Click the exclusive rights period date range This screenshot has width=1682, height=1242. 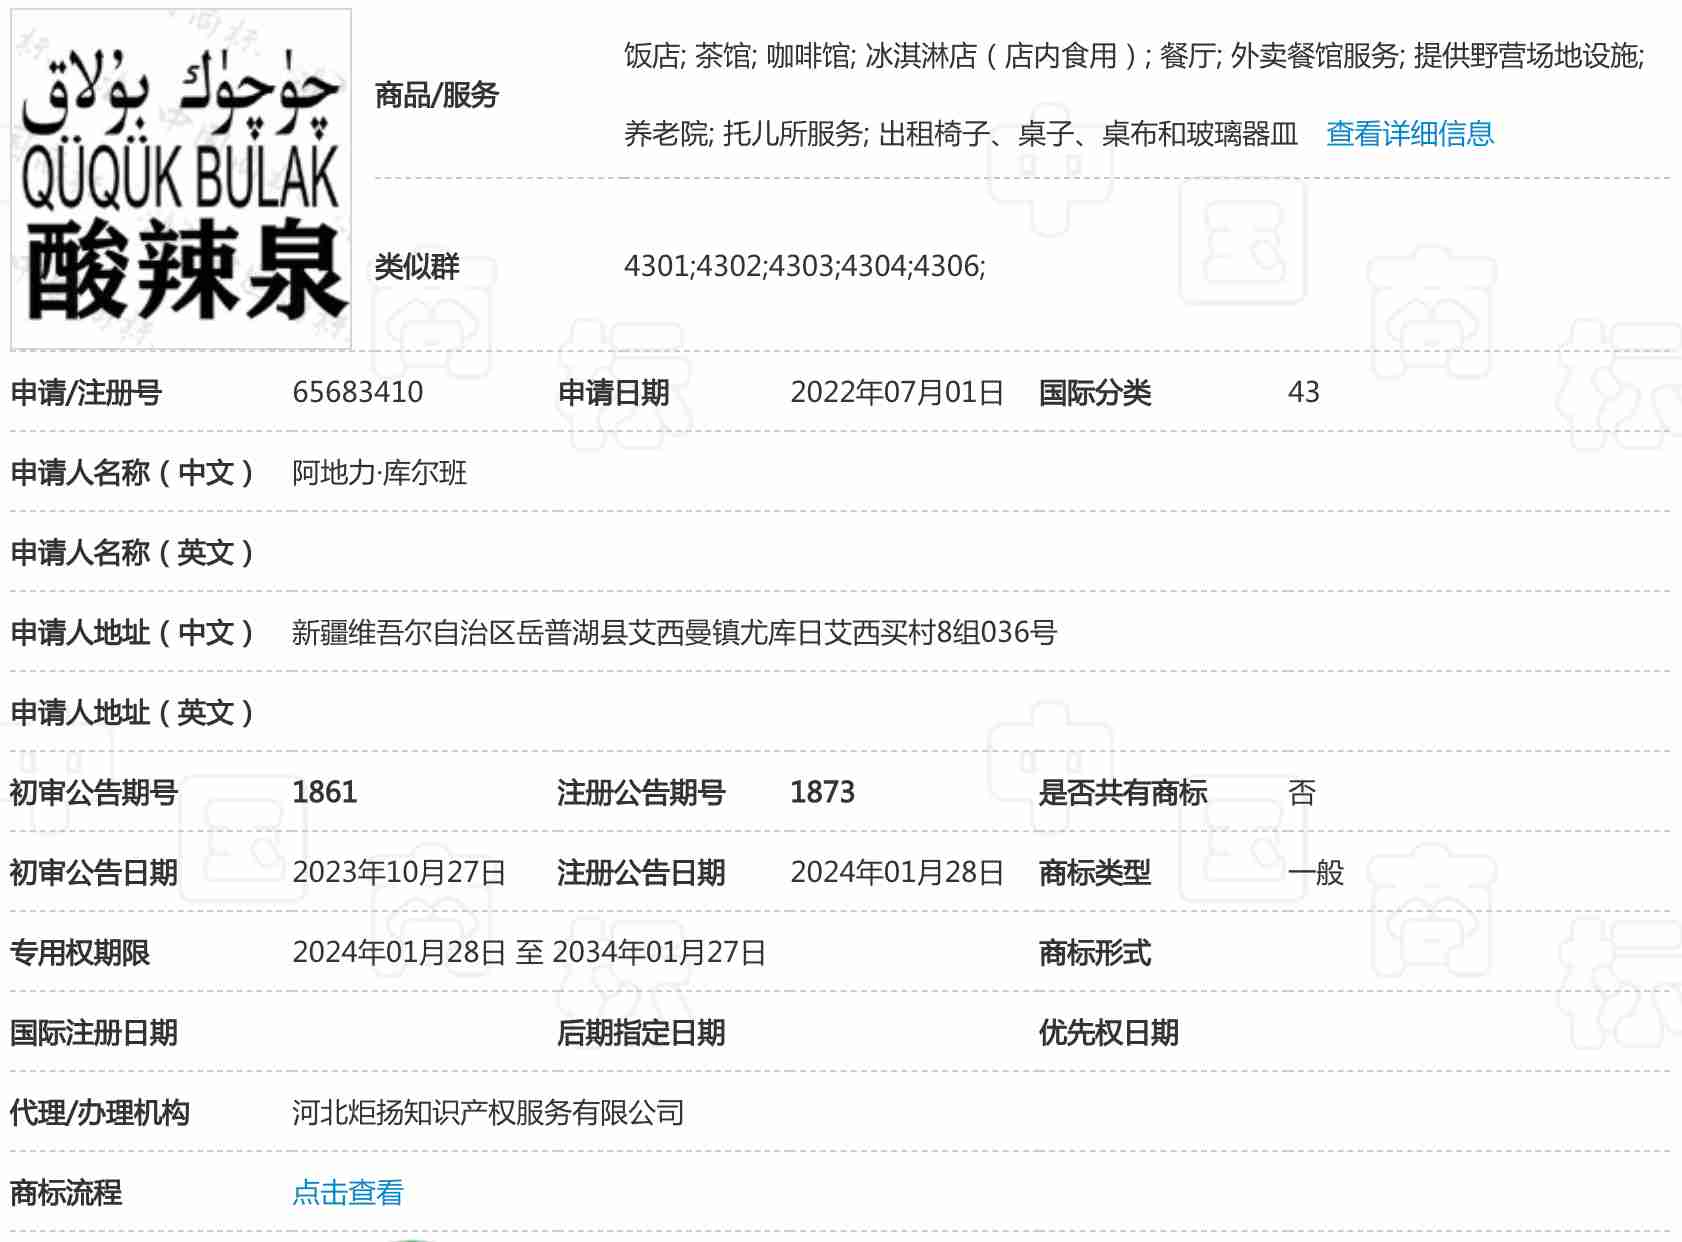pos(528,952)
